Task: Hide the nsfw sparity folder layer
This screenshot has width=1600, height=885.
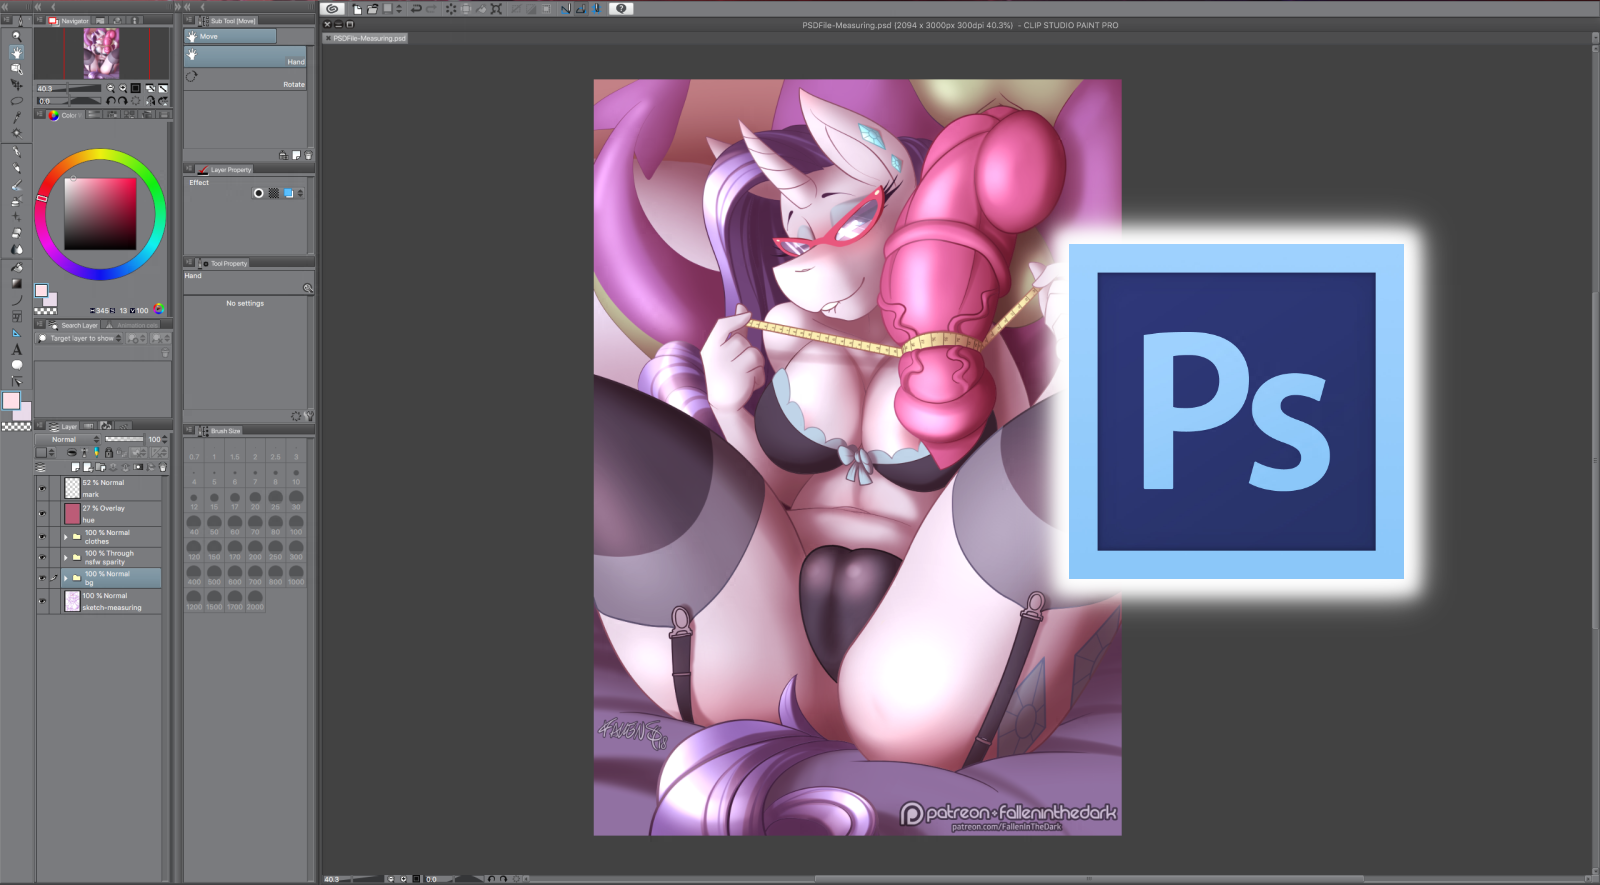Action: click(42, 557)
